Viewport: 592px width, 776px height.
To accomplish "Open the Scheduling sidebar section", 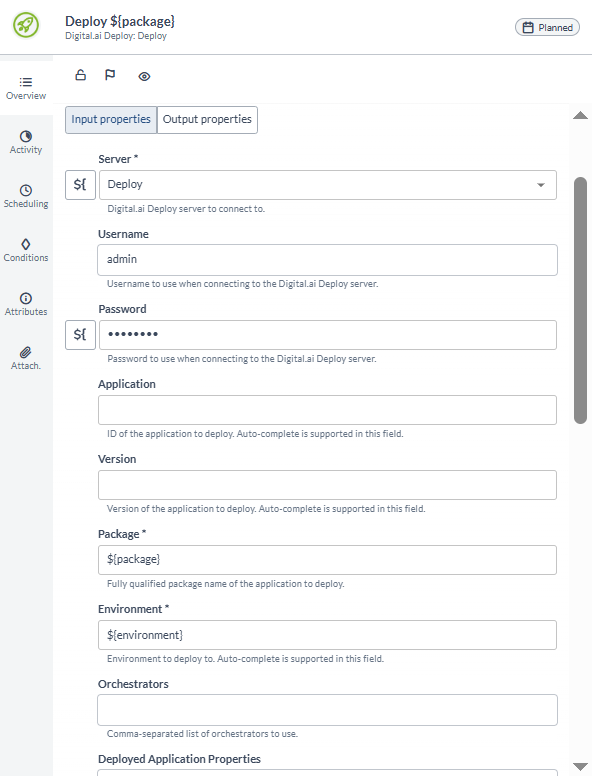I will pyautogui.click(x=26, y=196).
